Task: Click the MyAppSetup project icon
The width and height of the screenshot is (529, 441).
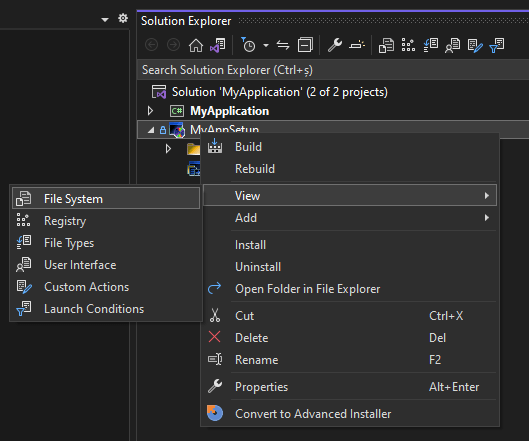Action: [x=177, y=130]
